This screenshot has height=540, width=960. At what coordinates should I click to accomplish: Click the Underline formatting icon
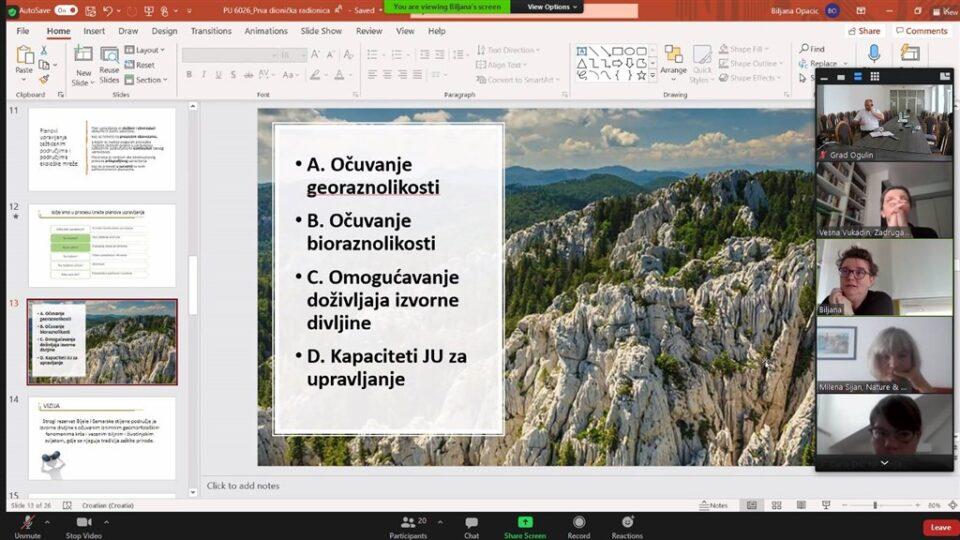click(x=219, y=75)
